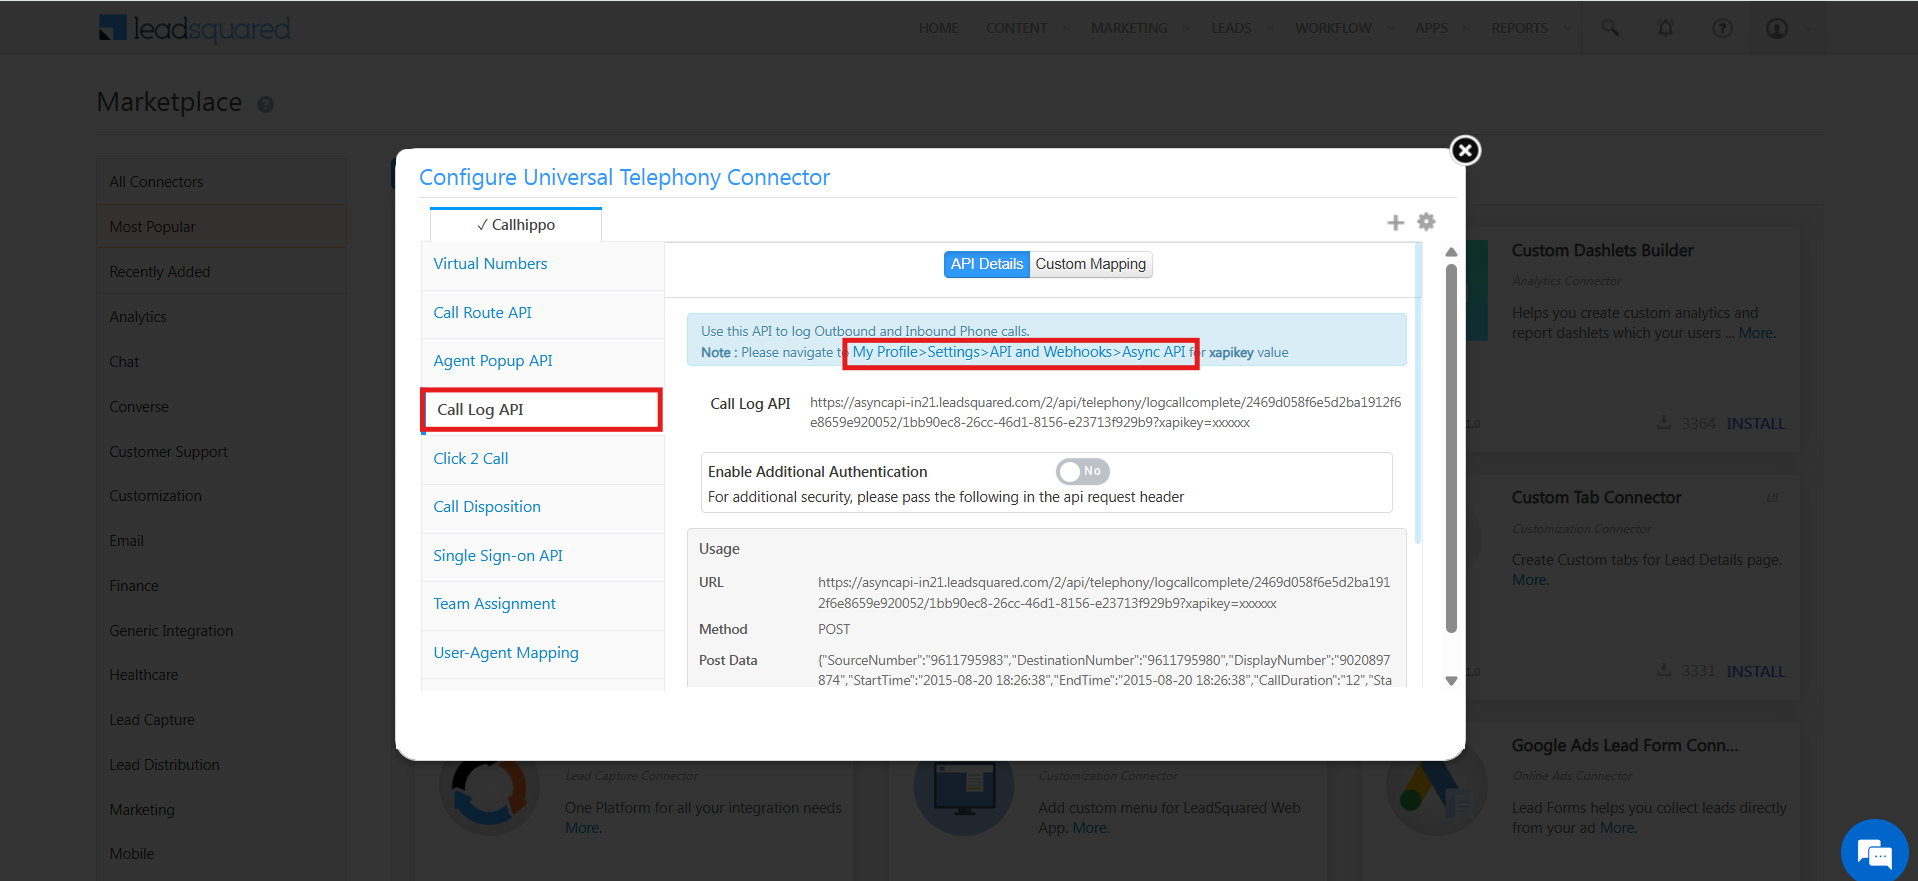Open the HOME menu
Image resolution: width=1918 pixels, height=881 pixels.
(938, 28)
